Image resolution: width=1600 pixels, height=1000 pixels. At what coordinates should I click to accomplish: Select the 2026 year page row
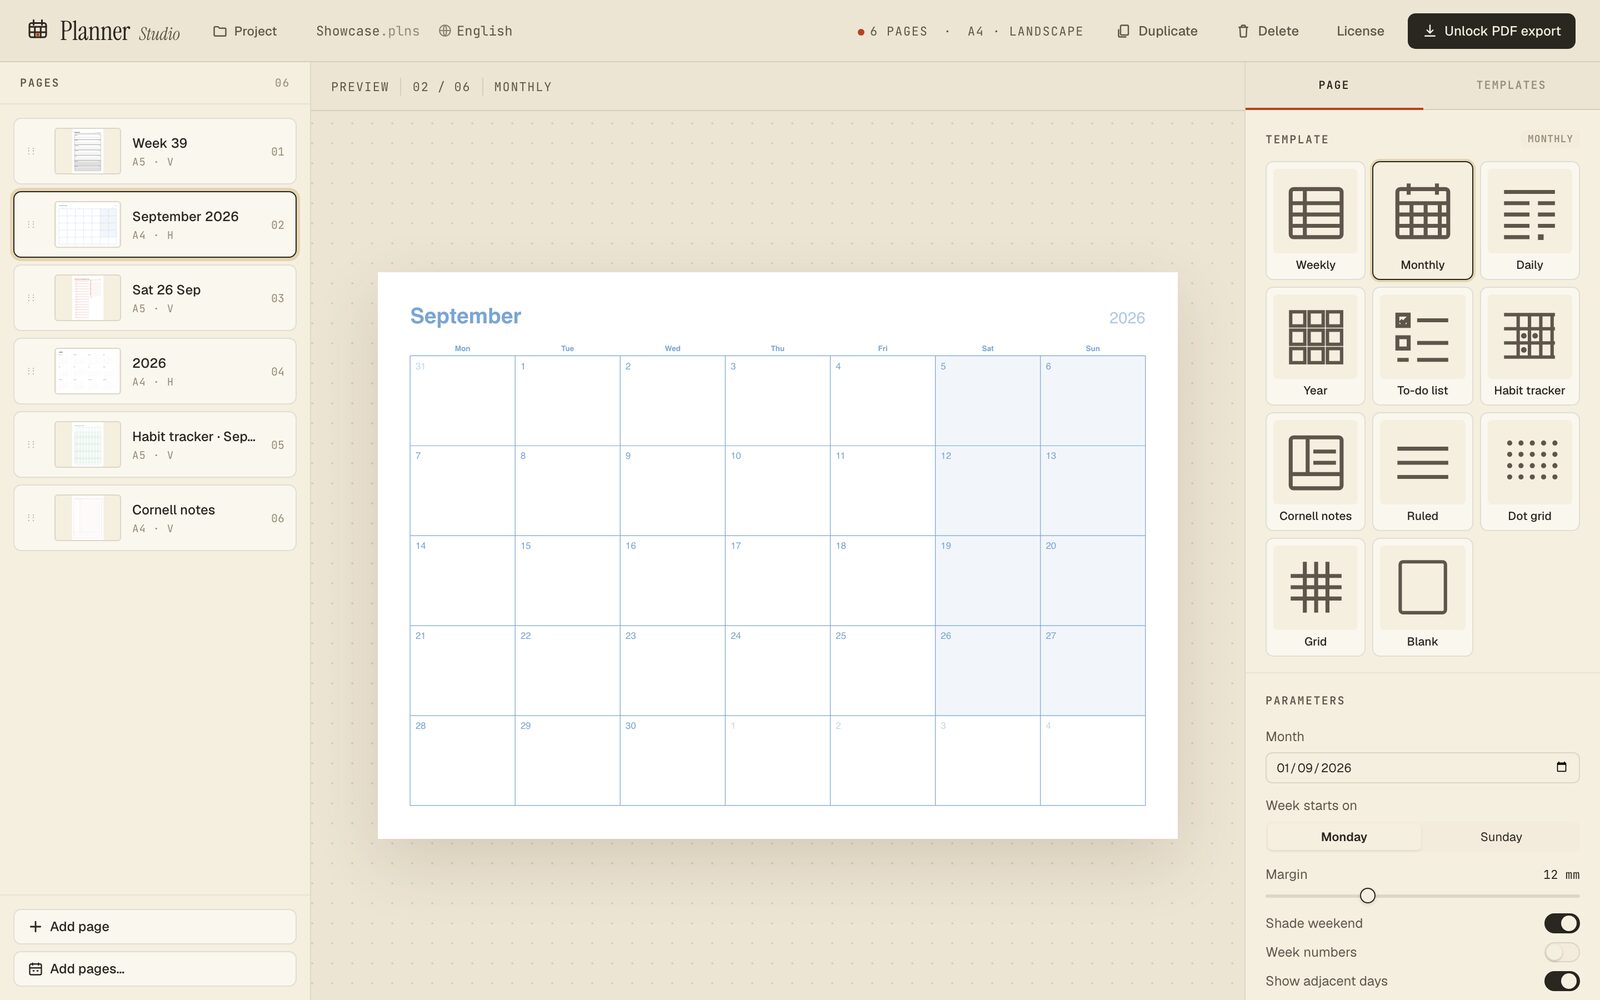[155, 371]
